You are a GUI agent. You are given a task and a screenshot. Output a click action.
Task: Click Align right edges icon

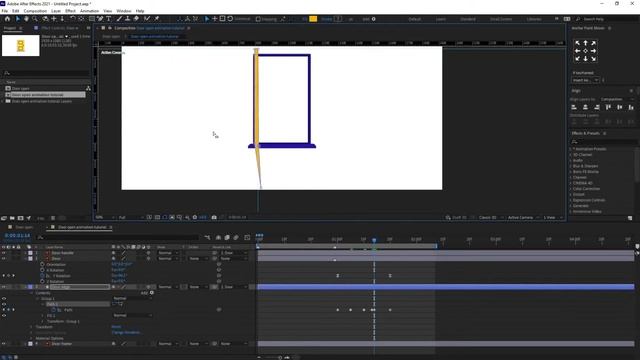point(597,107)
